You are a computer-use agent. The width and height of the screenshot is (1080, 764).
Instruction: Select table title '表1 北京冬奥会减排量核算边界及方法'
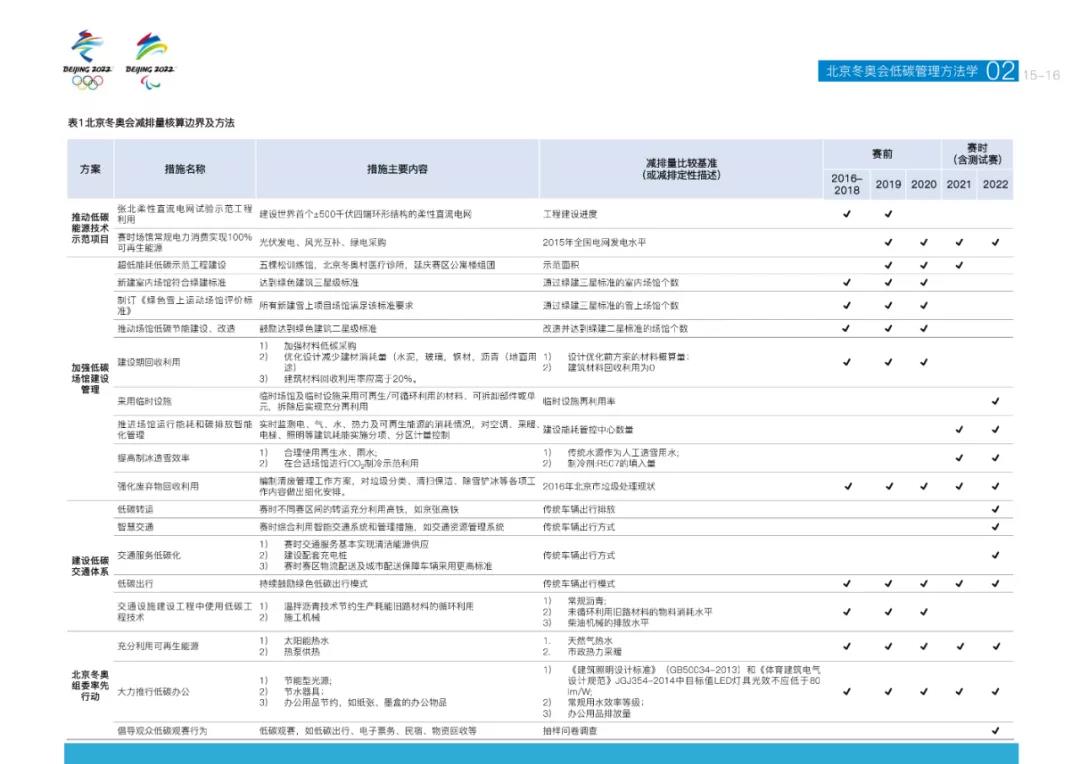[x=151, y=123]
